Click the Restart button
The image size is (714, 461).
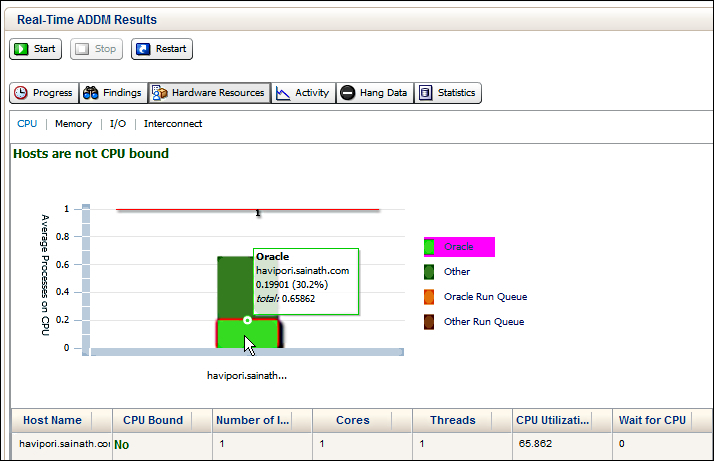[162, 49]
